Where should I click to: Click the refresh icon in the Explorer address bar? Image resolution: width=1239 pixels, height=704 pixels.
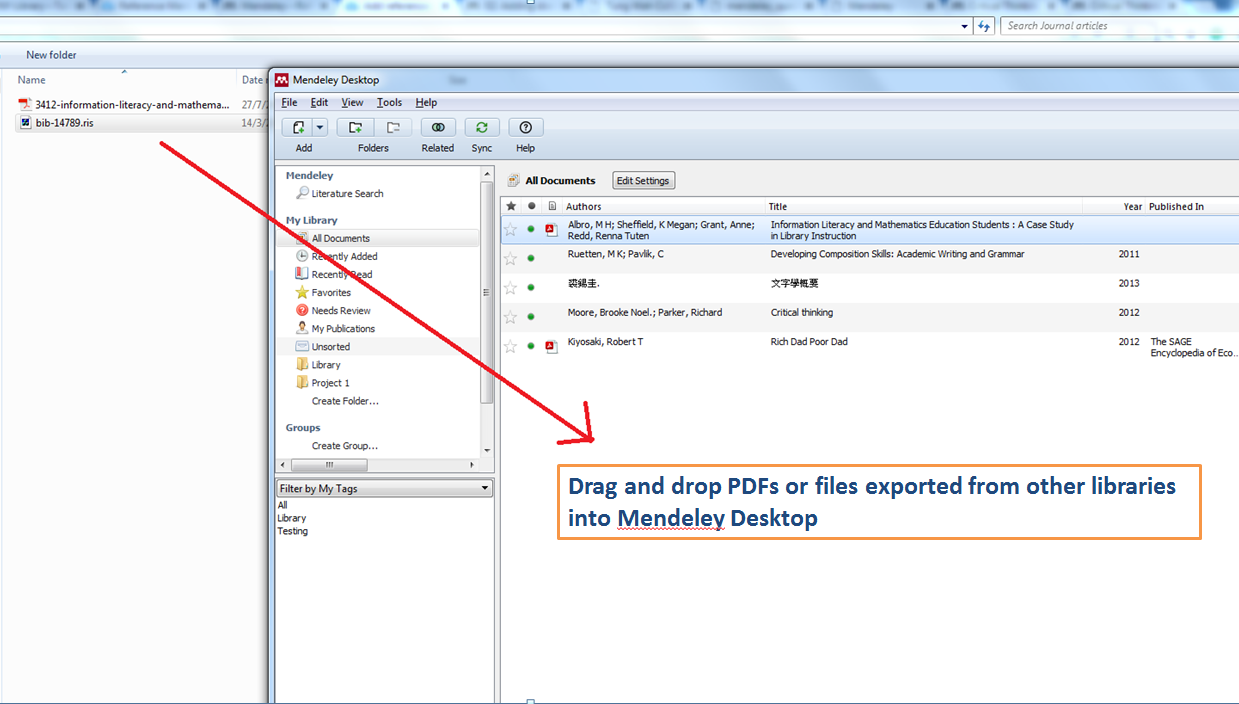pos(985,26)
